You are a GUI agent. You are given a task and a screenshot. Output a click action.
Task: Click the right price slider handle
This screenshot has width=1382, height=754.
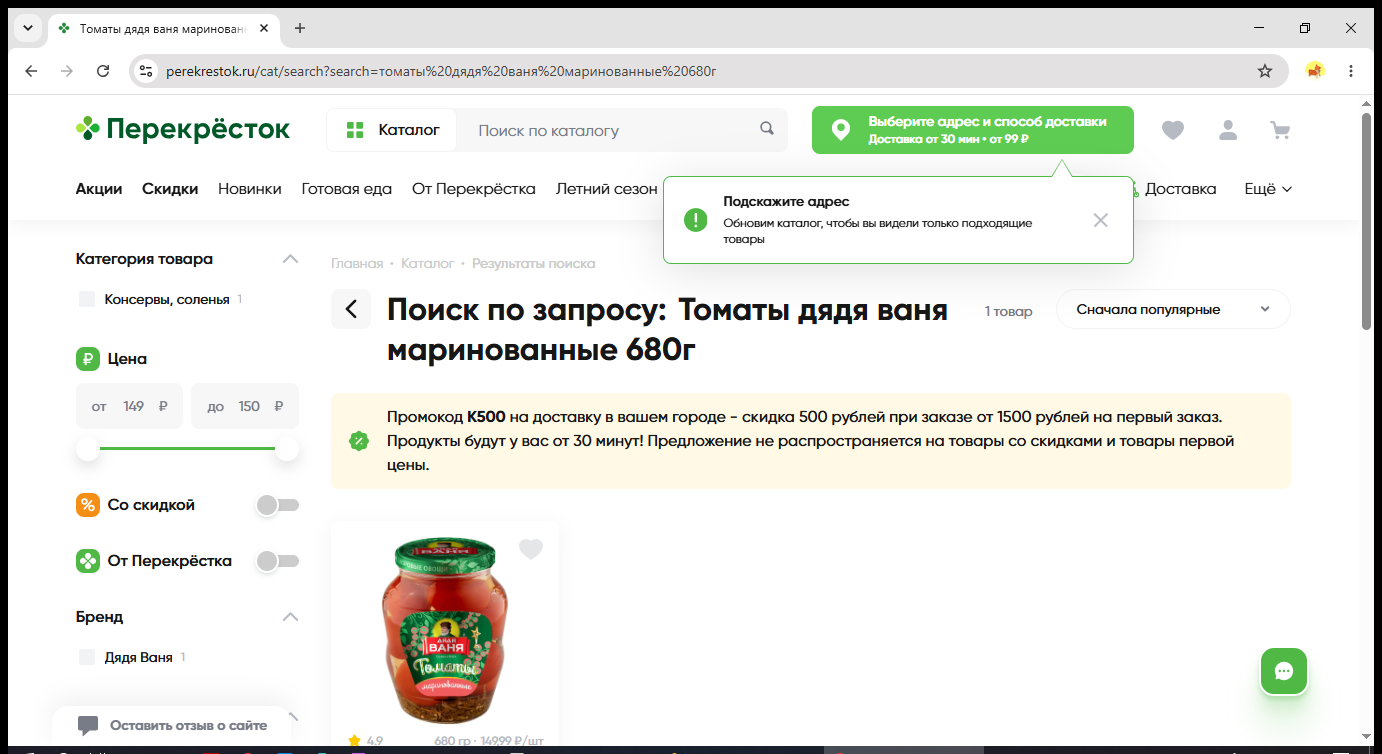point(287,449)
